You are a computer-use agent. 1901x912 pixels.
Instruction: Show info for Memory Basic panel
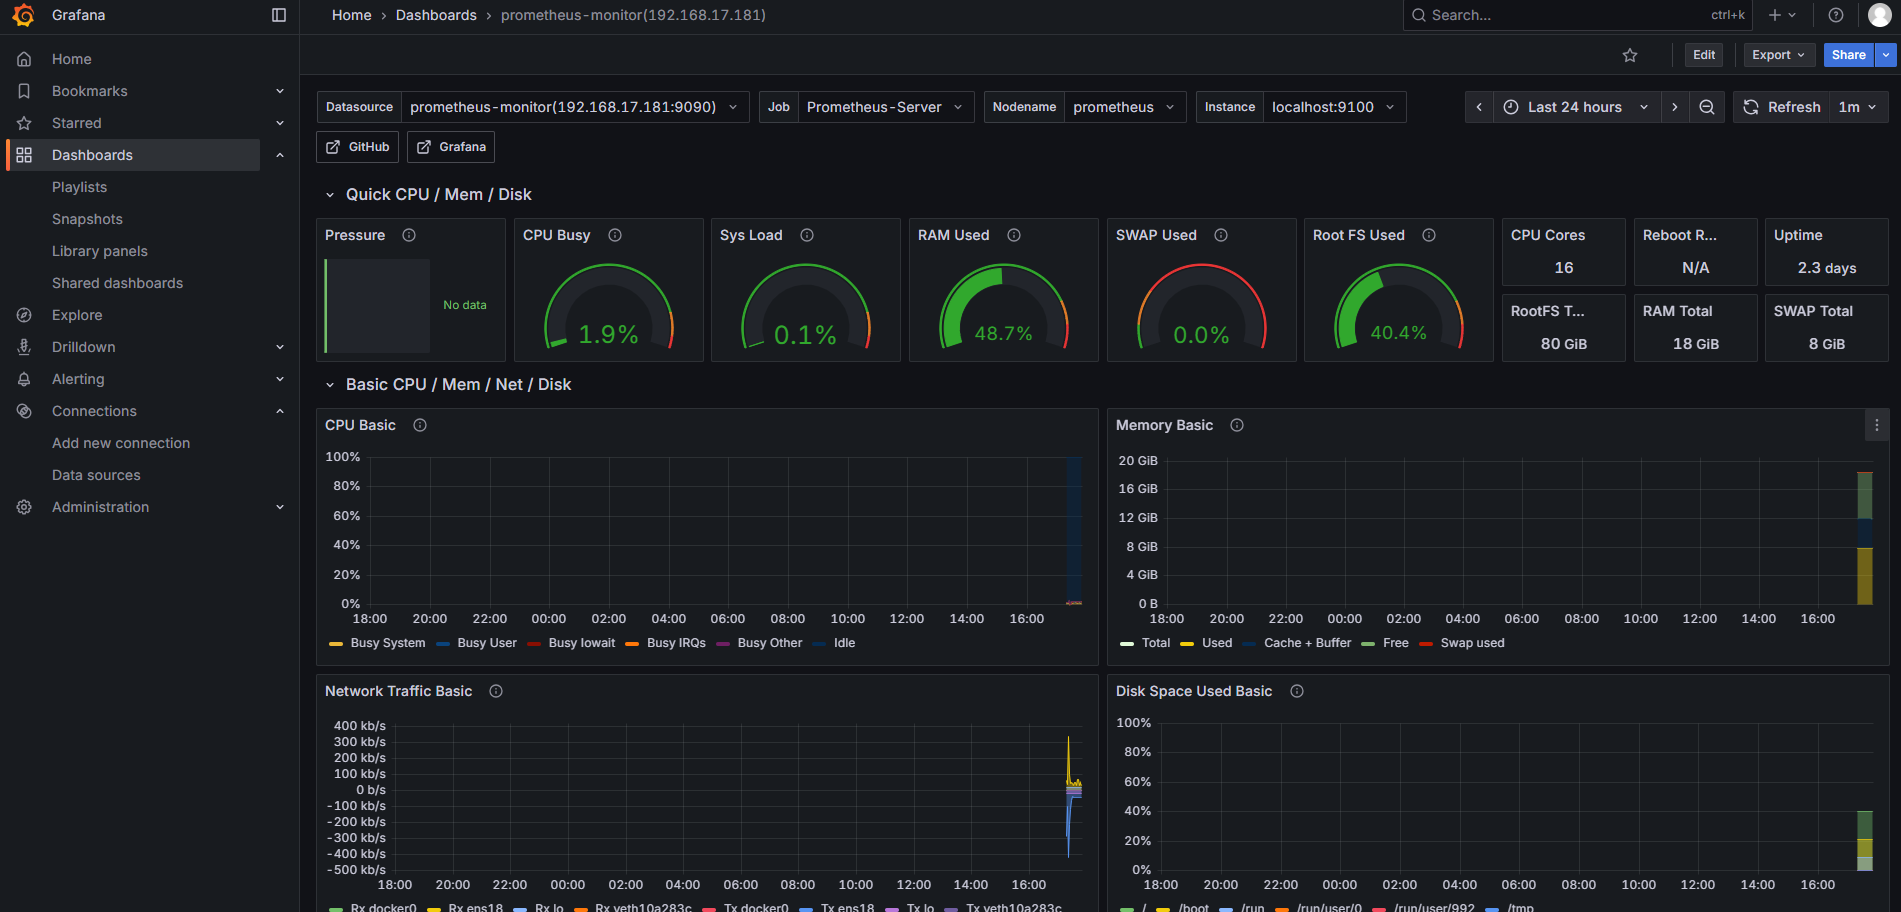coord(1237,425)
